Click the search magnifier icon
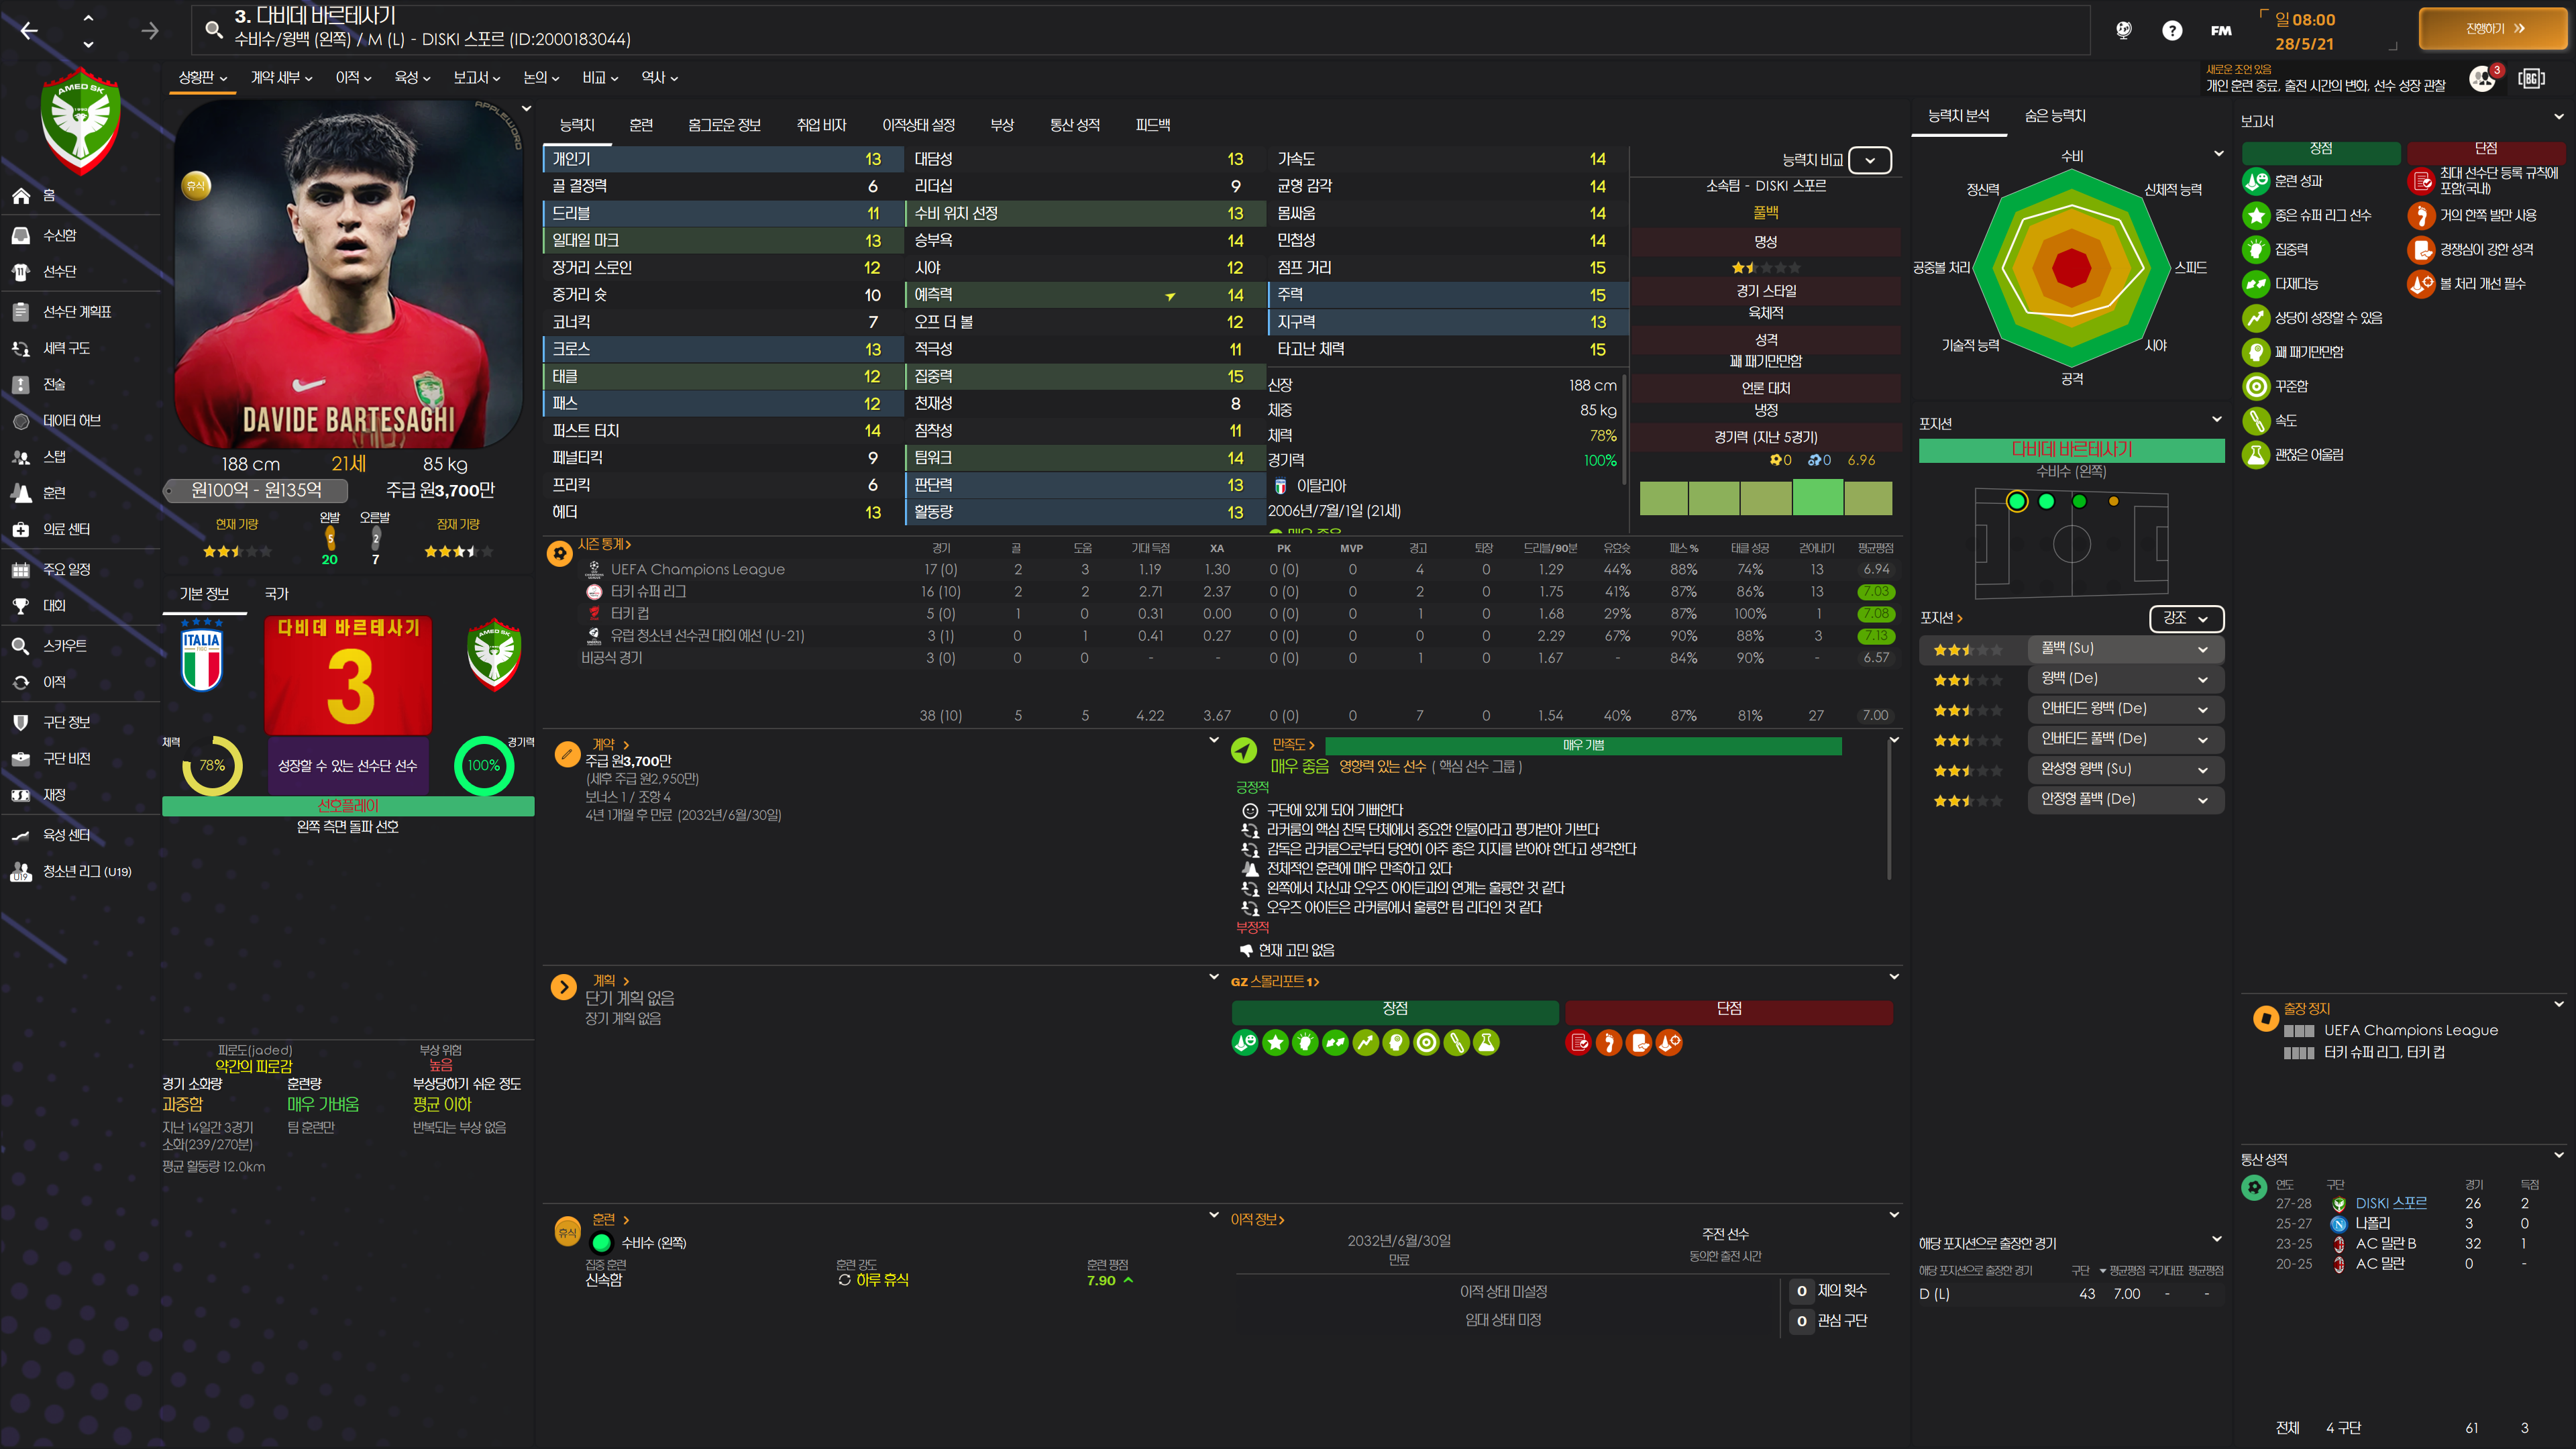 [213, 29]
